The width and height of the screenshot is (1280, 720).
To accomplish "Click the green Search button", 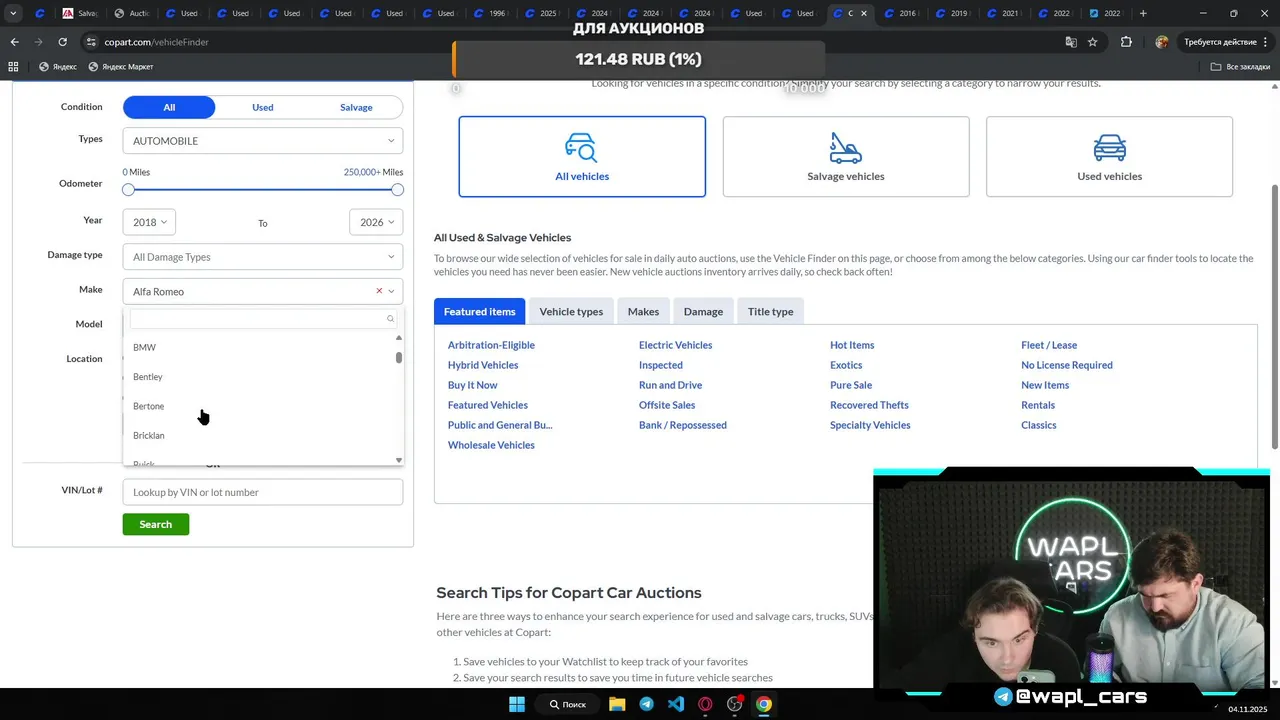I will click(x=155, y=524).
